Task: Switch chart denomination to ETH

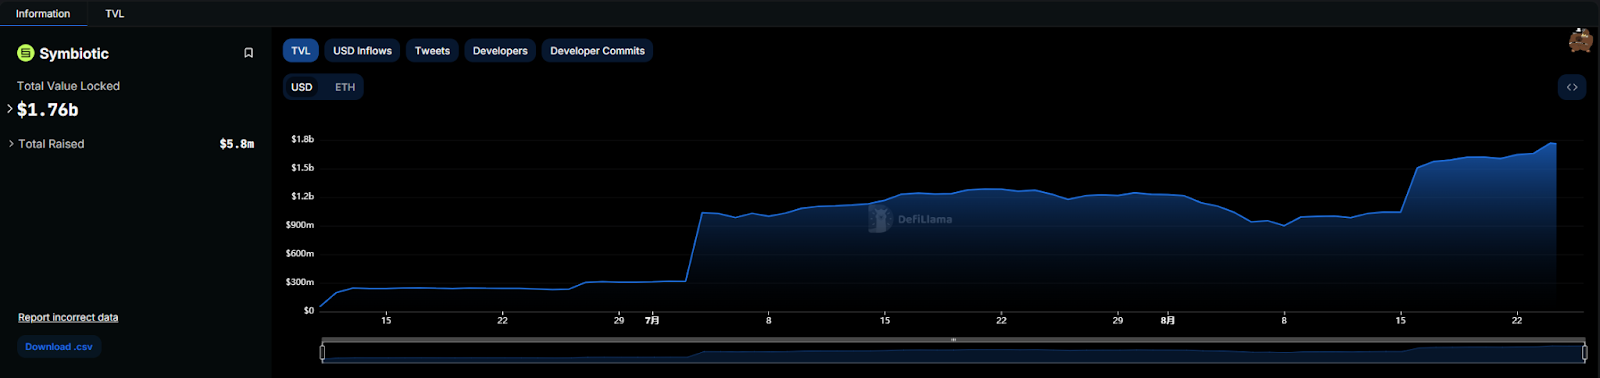Action: (345, 87)
